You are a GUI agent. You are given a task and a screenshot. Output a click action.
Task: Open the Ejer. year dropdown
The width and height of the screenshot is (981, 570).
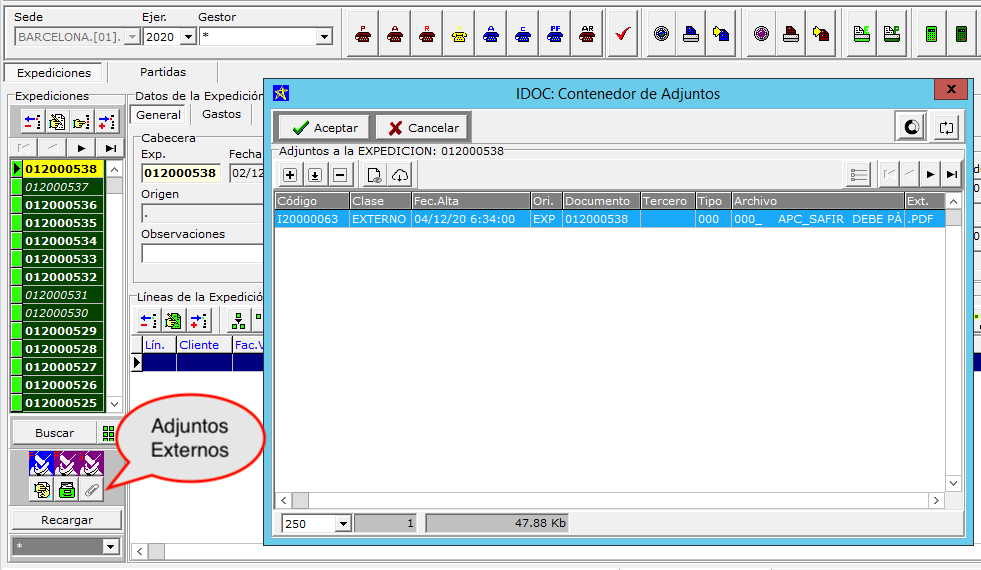pos(187,37)
